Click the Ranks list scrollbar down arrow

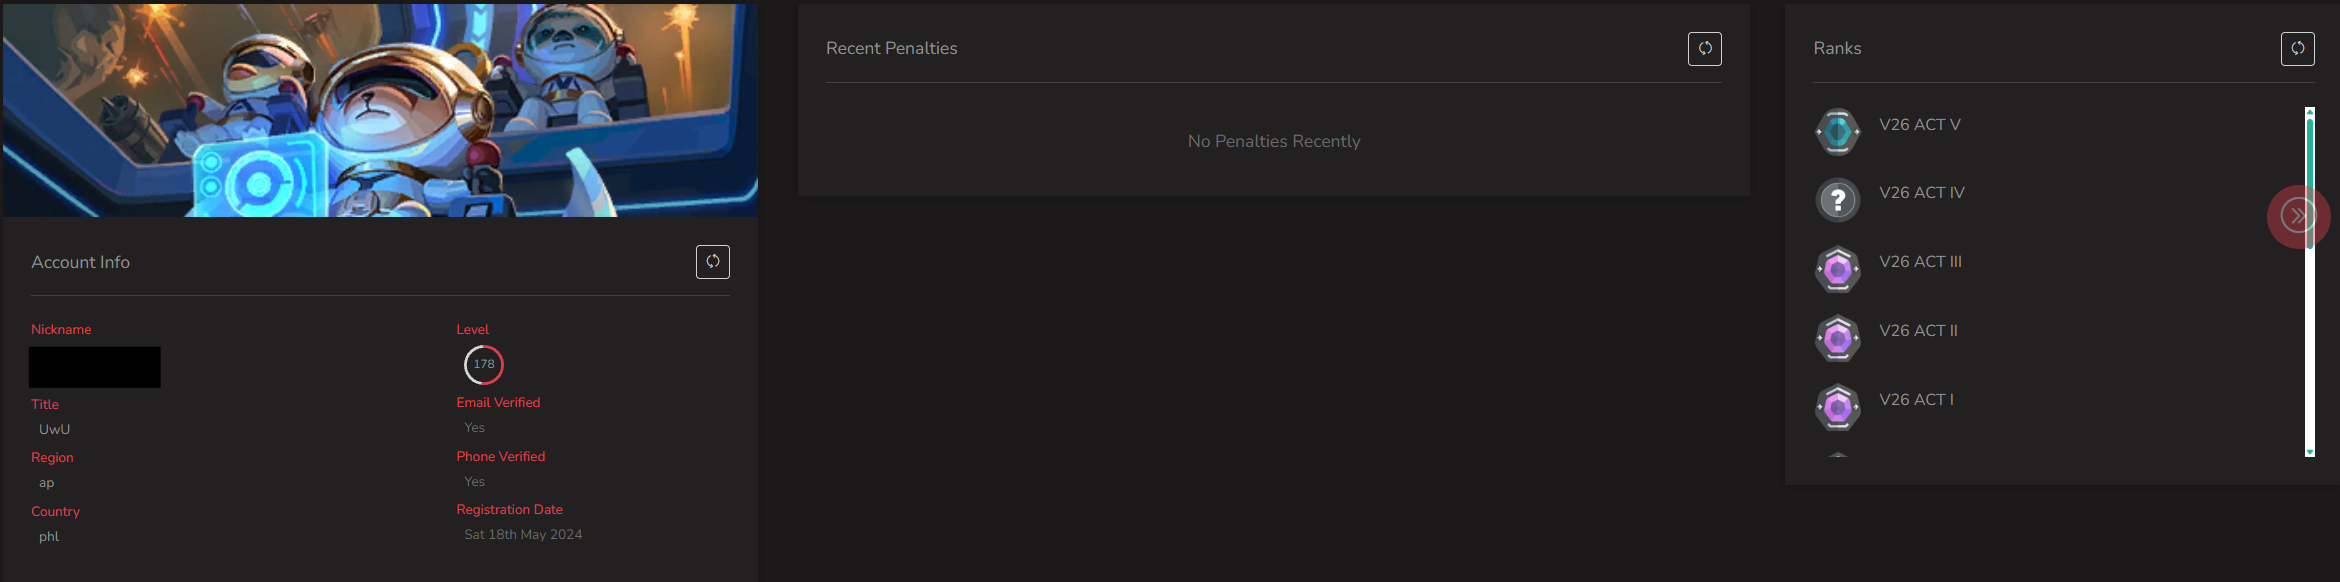(x=2310, y=452)
